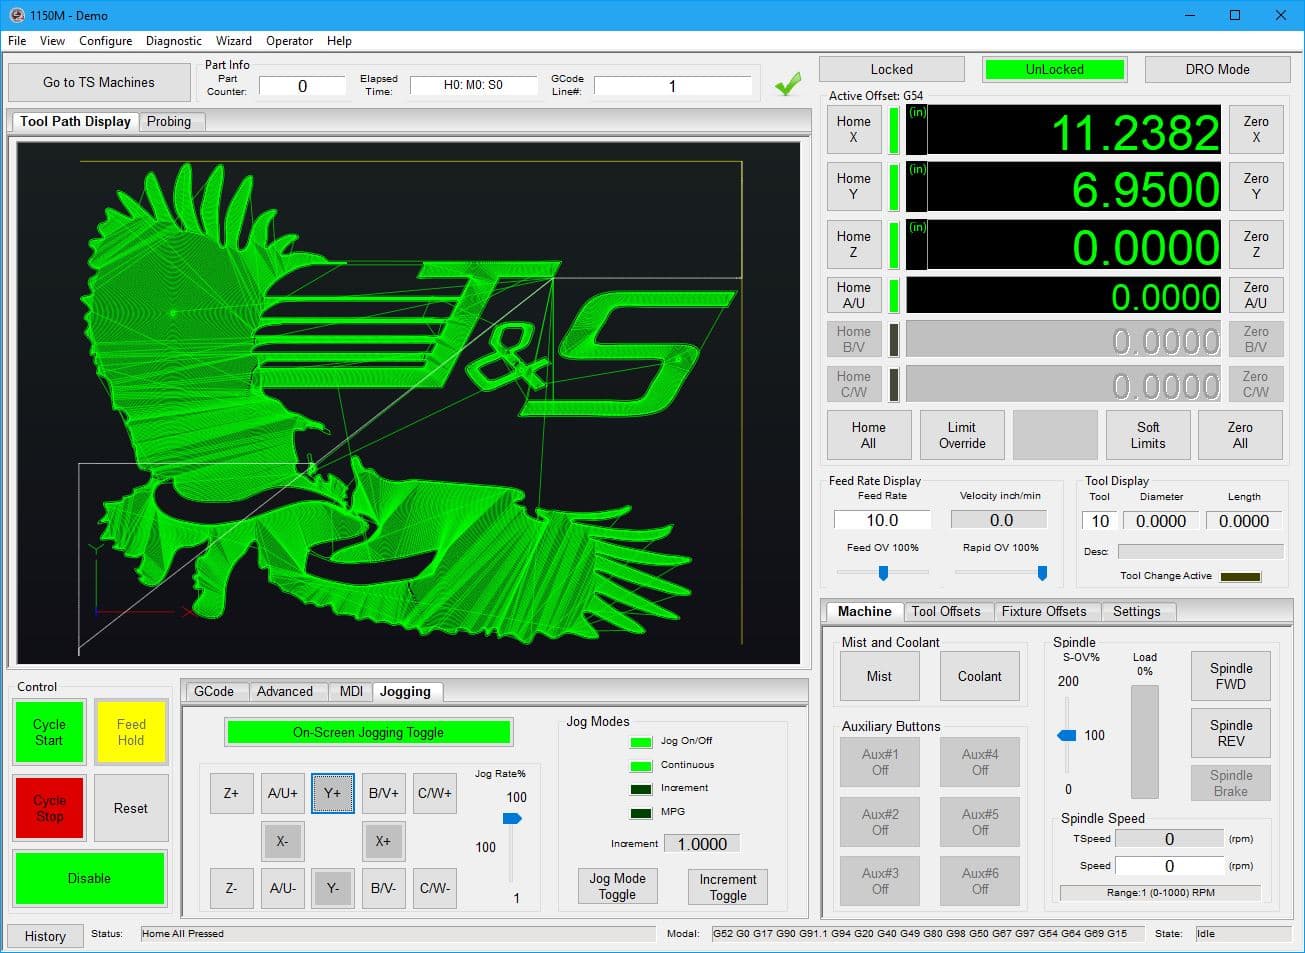Image resolution: width=1305 pixels, height=953 pixels.
Task: Click the green checkmark status icon
Action: coord(788,84)
